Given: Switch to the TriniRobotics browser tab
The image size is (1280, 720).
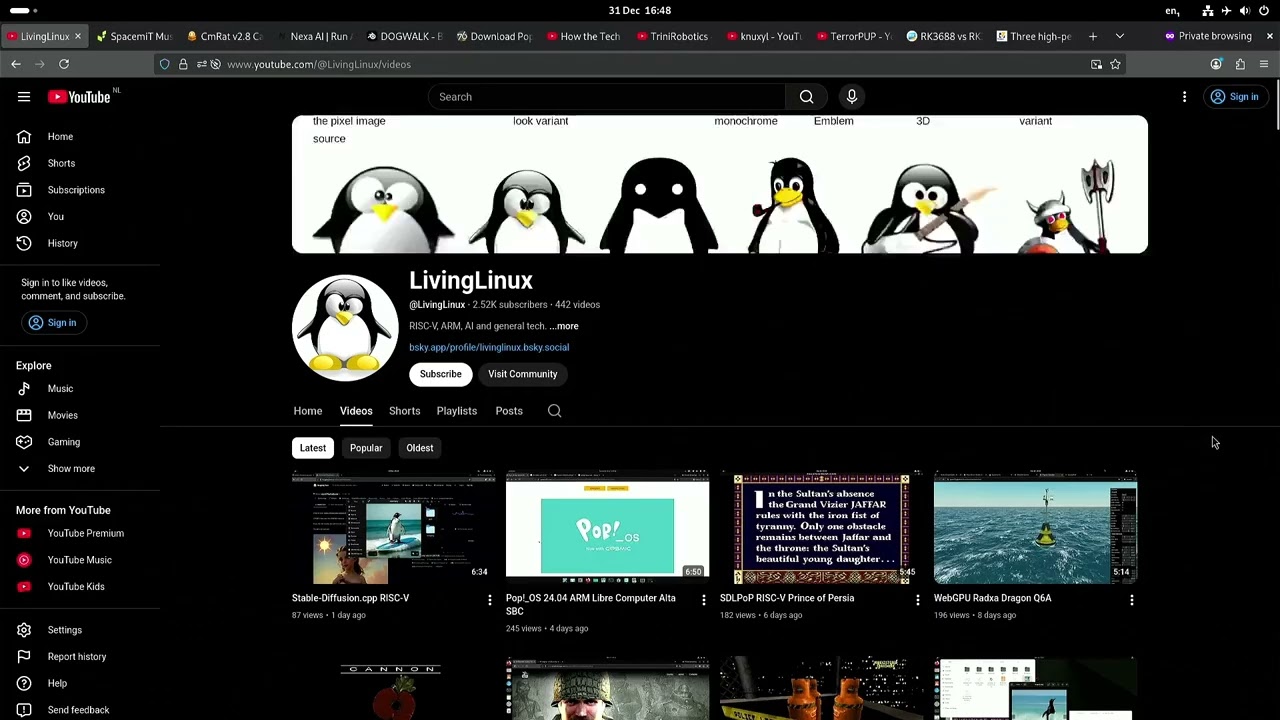Looking at the screenshot, I should (x=671, y=36).
